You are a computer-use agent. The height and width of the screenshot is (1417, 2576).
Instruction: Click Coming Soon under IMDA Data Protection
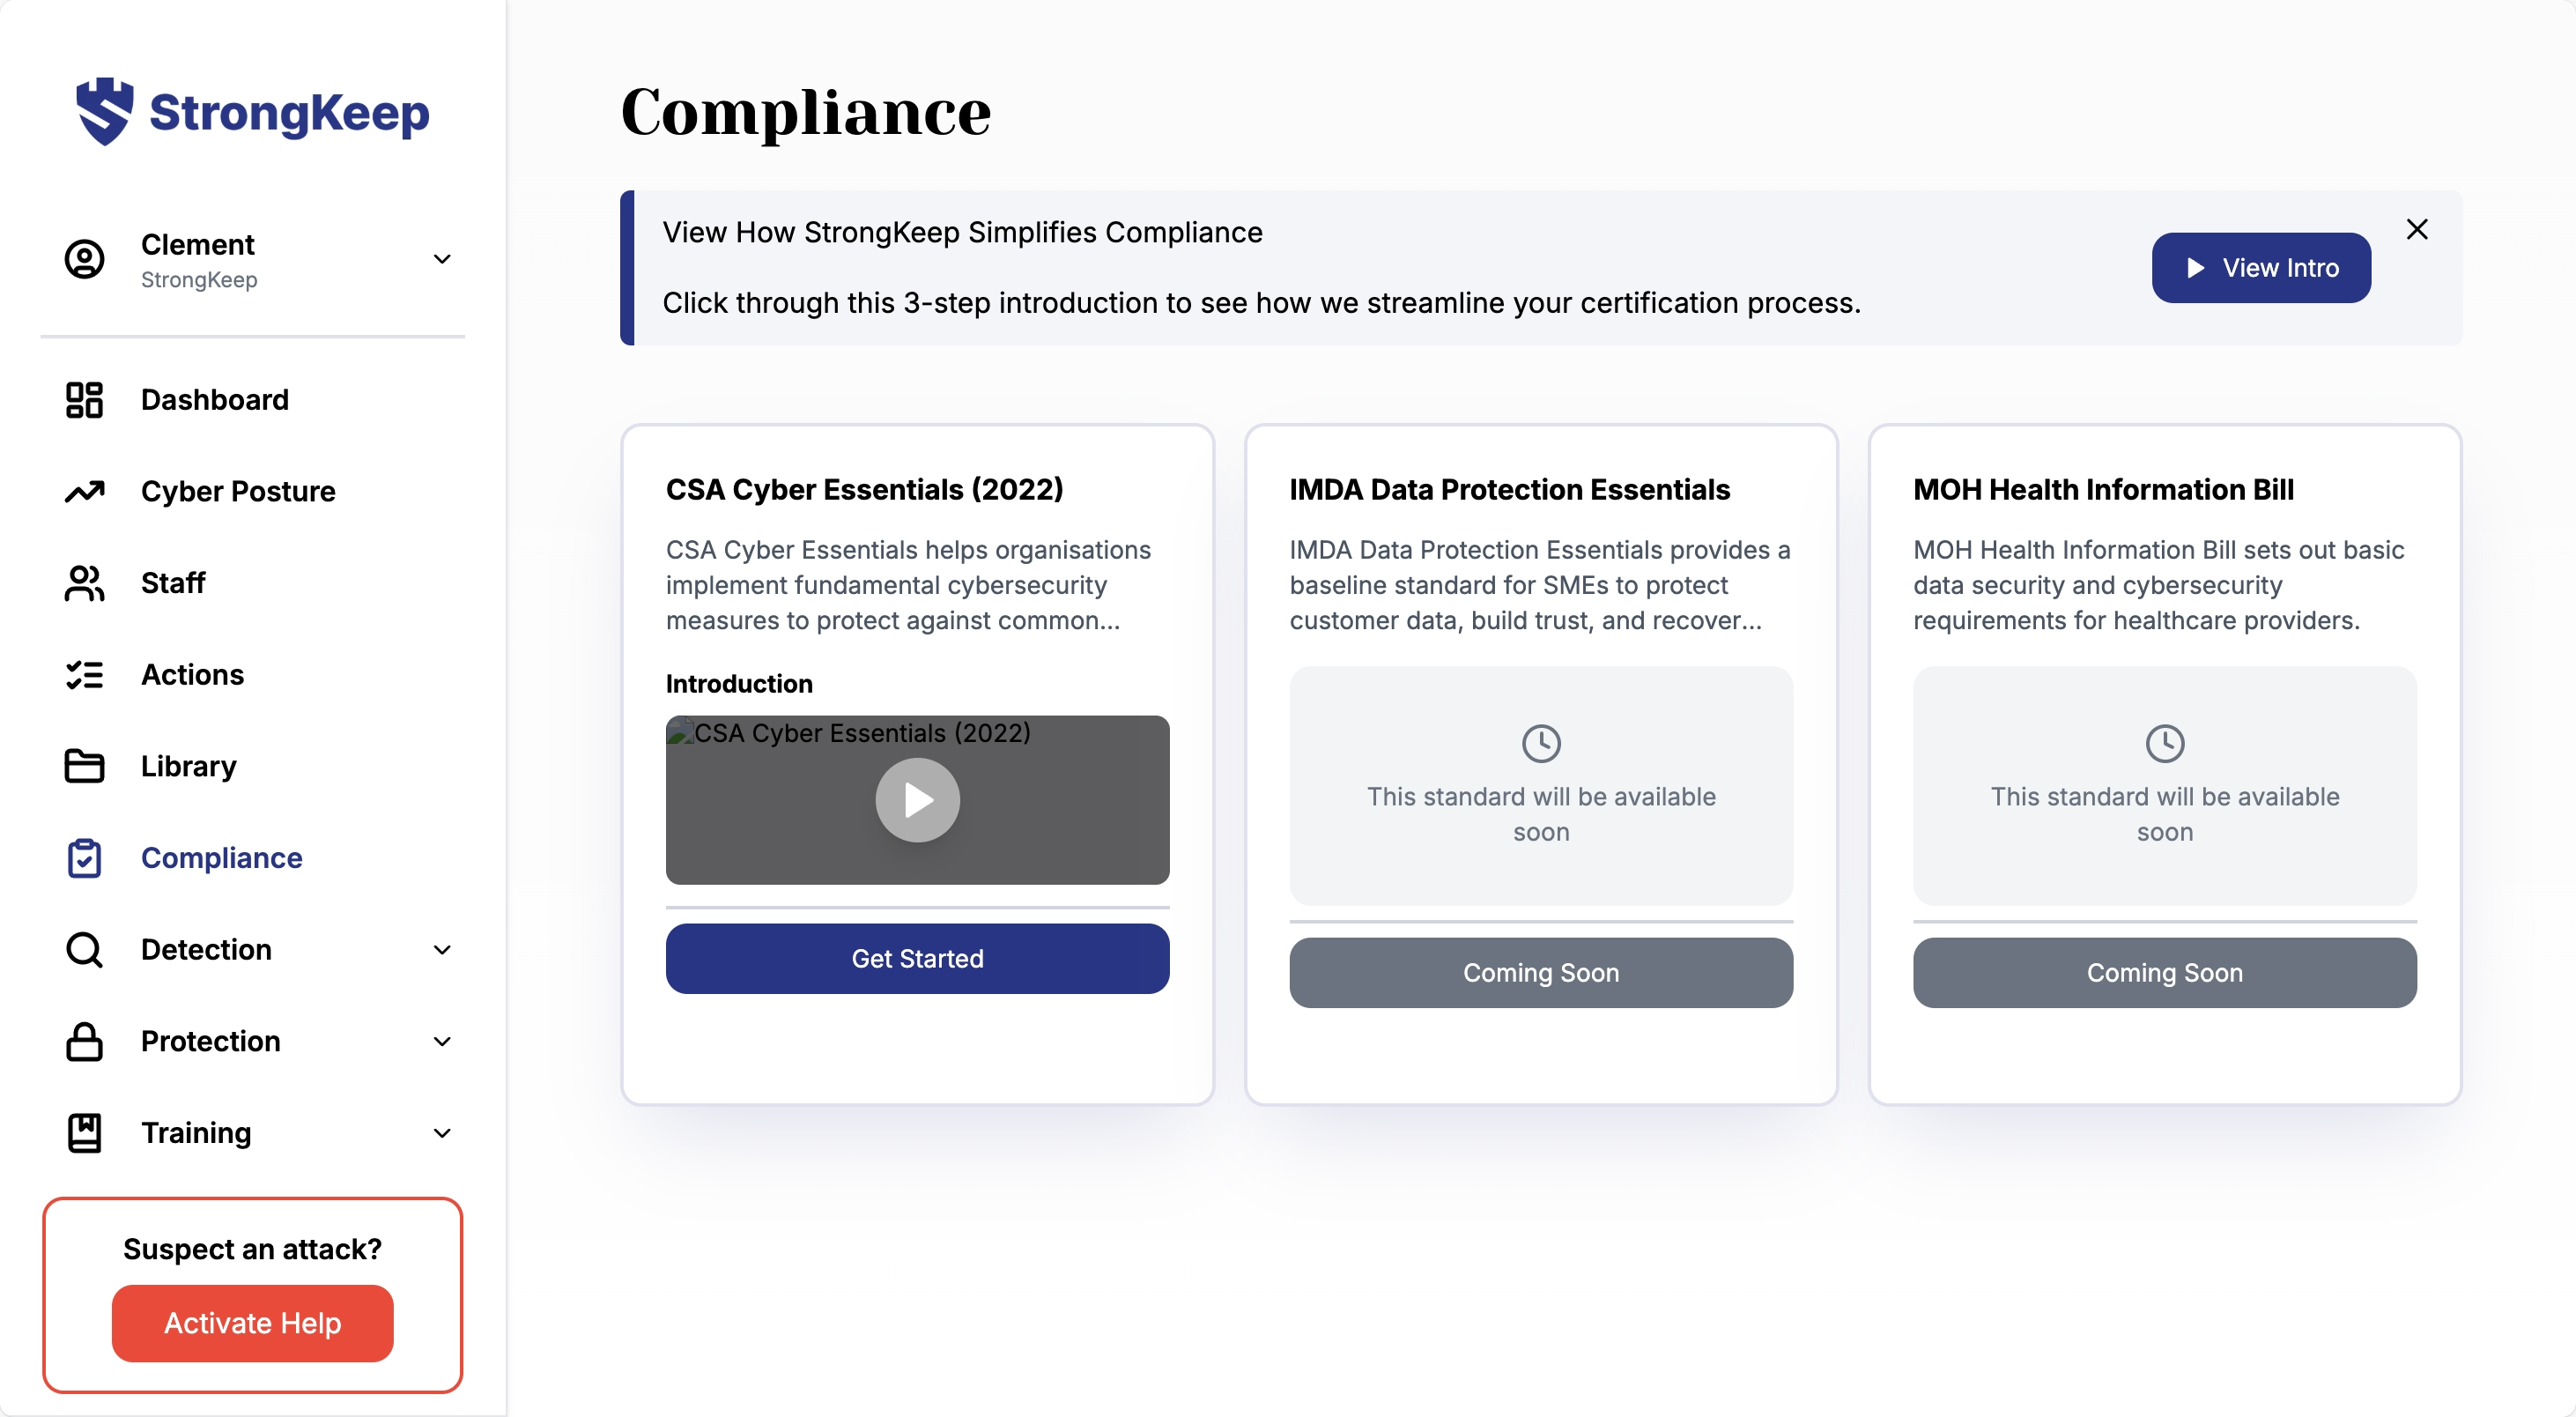coord(1540,972)
